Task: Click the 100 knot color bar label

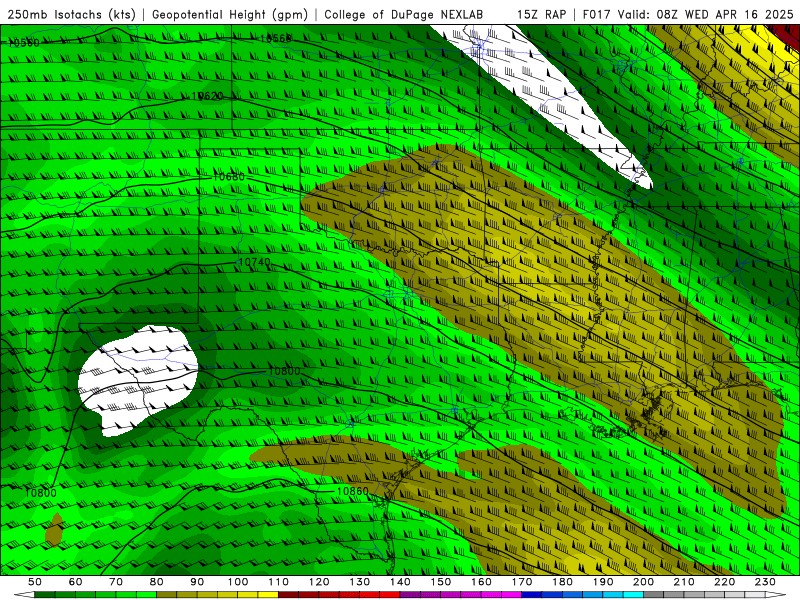Action: click(238, 582)
